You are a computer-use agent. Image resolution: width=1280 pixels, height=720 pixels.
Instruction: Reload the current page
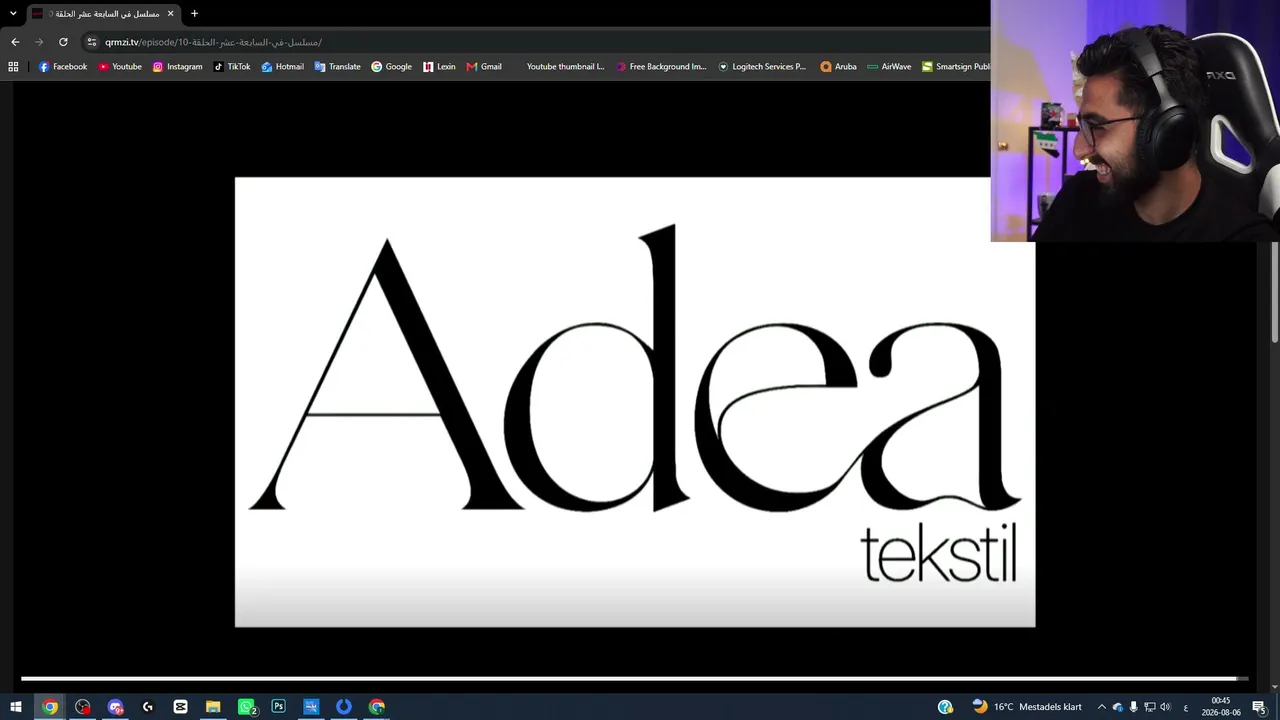[63, 42]
